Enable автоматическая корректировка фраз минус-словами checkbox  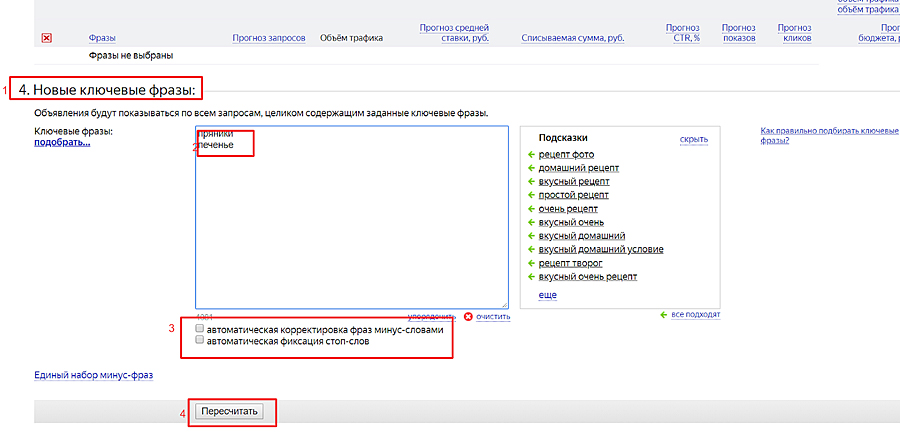click(x=201, y=328)
